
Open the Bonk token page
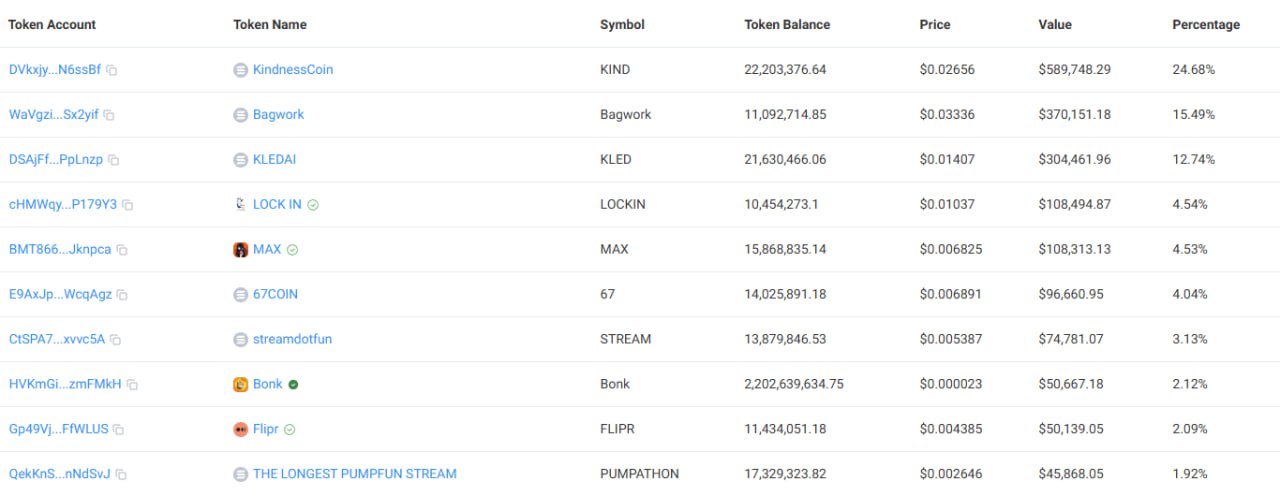point(268,385)
